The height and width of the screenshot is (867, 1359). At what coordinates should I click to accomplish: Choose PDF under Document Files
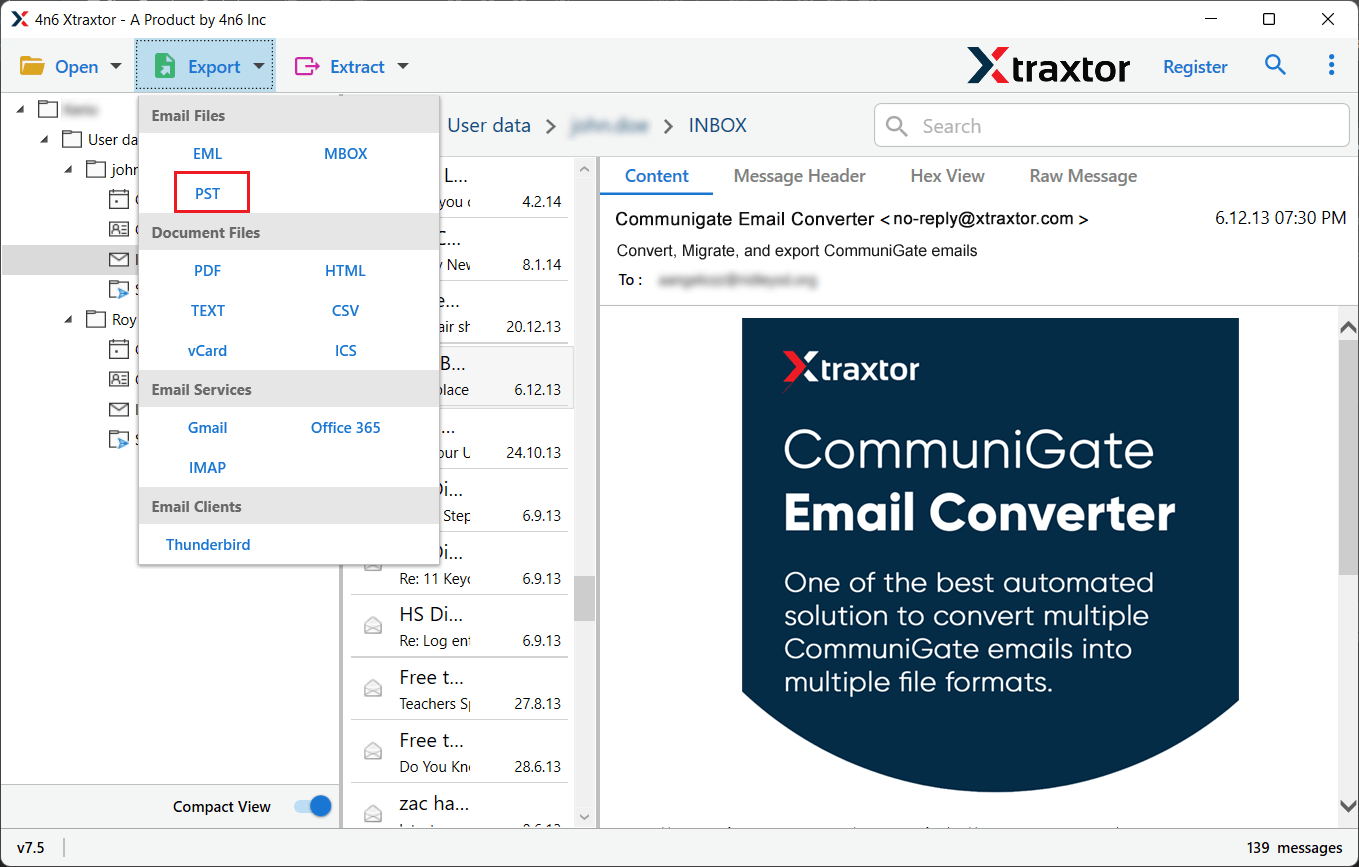coord(208,271)
